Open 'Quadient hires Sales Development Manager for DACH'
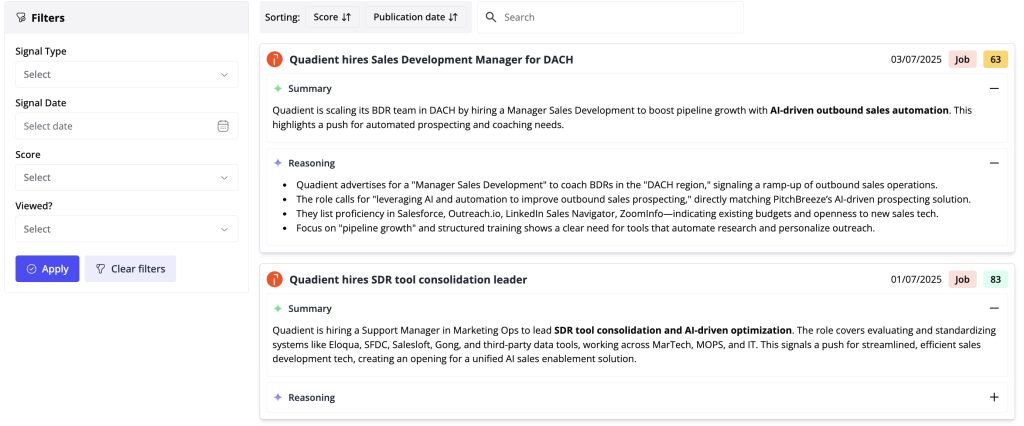The height and width of the screenshot is (426, 1024). (x=431, y=59)
